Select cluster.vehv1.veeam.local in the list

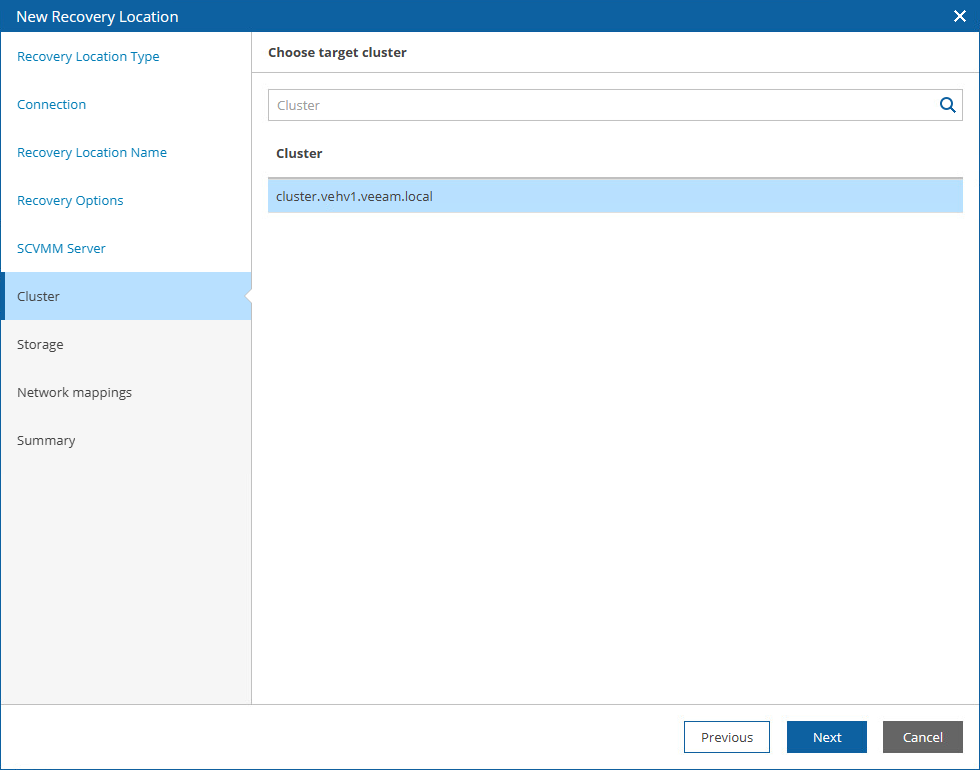(x=355, y=197)
